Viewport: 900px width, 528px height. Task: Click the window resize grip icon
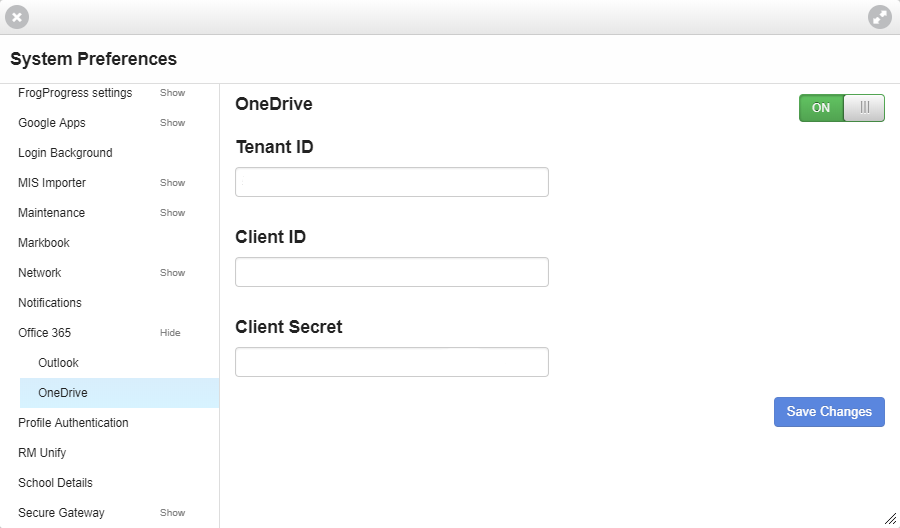890,518
